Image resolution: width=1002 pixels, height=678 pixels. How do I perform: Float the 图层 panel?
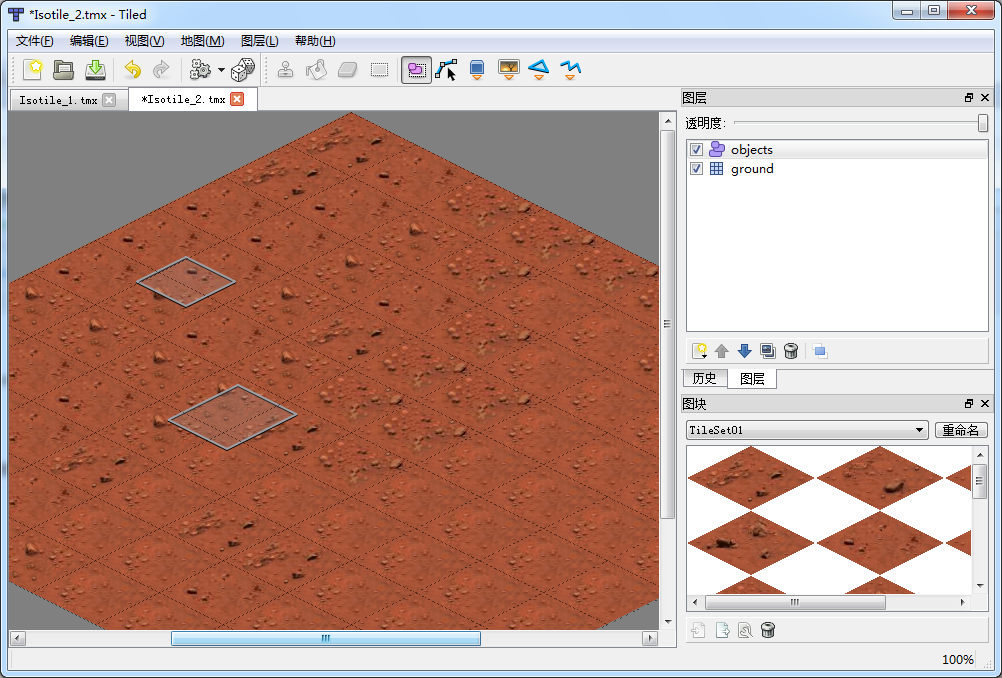pyautogui.click(x=969, y=98)
